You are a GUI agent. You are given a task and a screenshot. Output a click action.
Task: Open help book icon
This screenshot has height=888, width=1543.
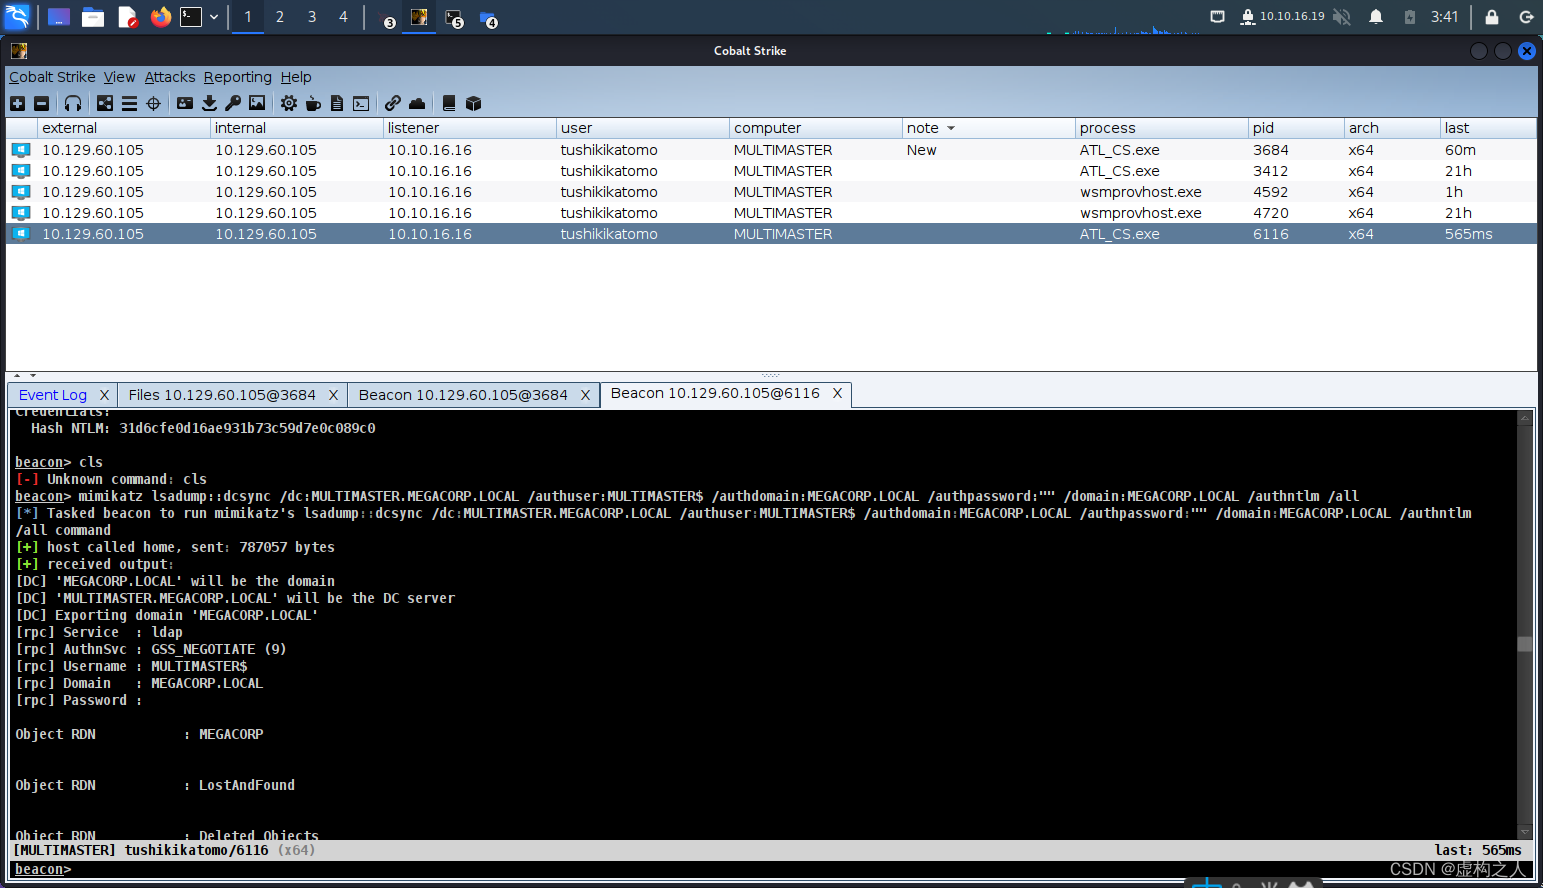tap(449, 103)
